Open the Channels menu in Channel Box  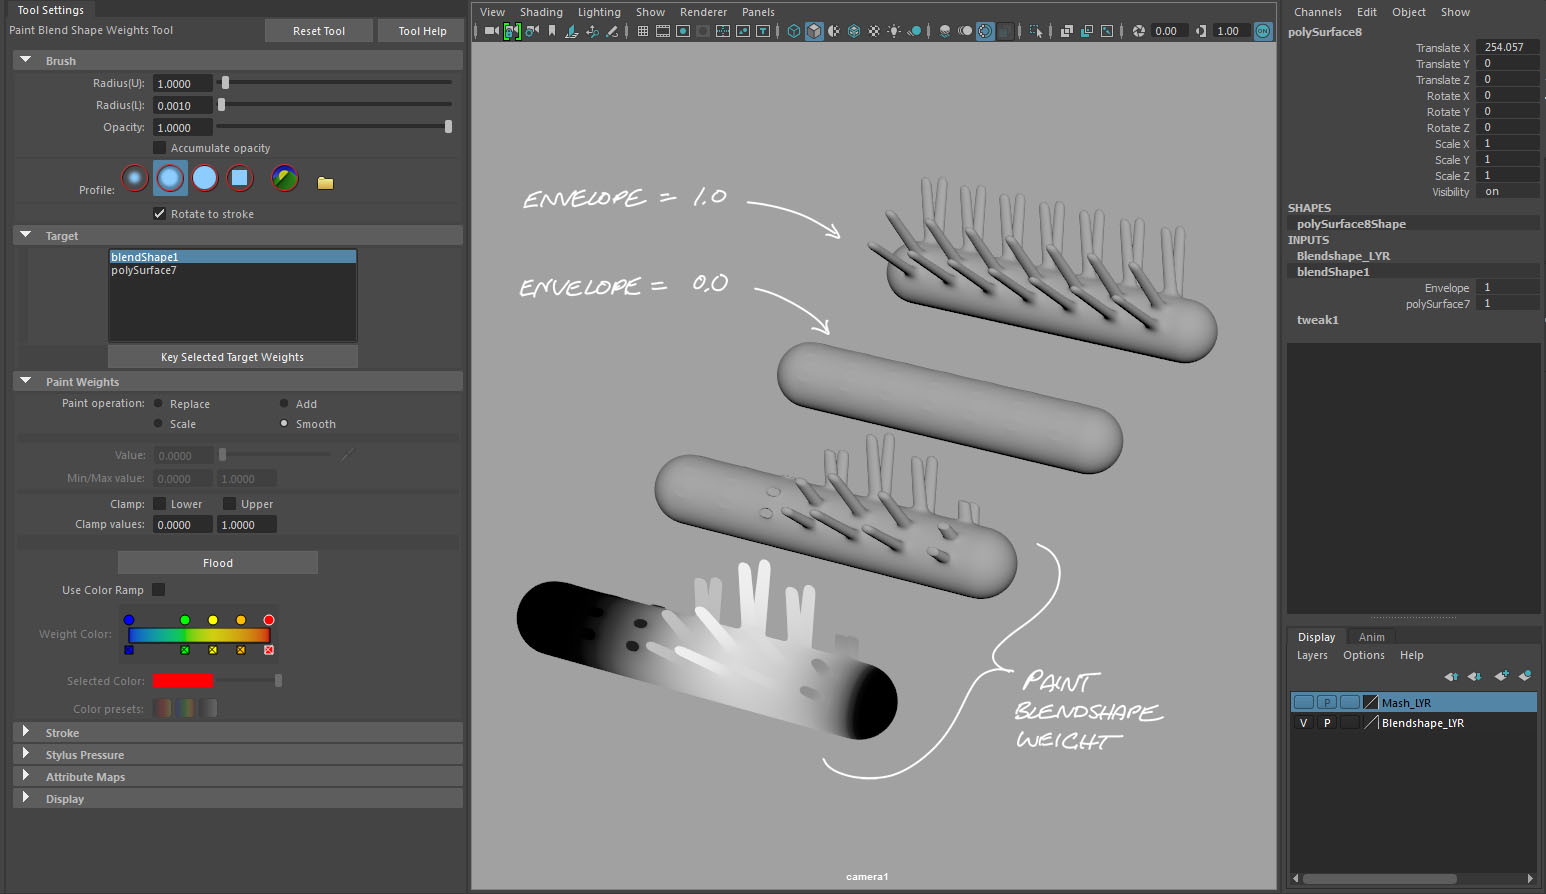(1317, 12)
